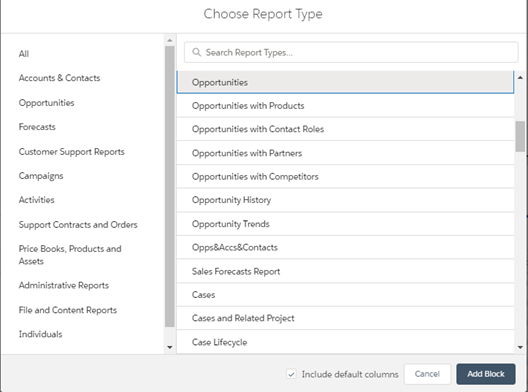Open Administrative Reports category

(64, 286)
